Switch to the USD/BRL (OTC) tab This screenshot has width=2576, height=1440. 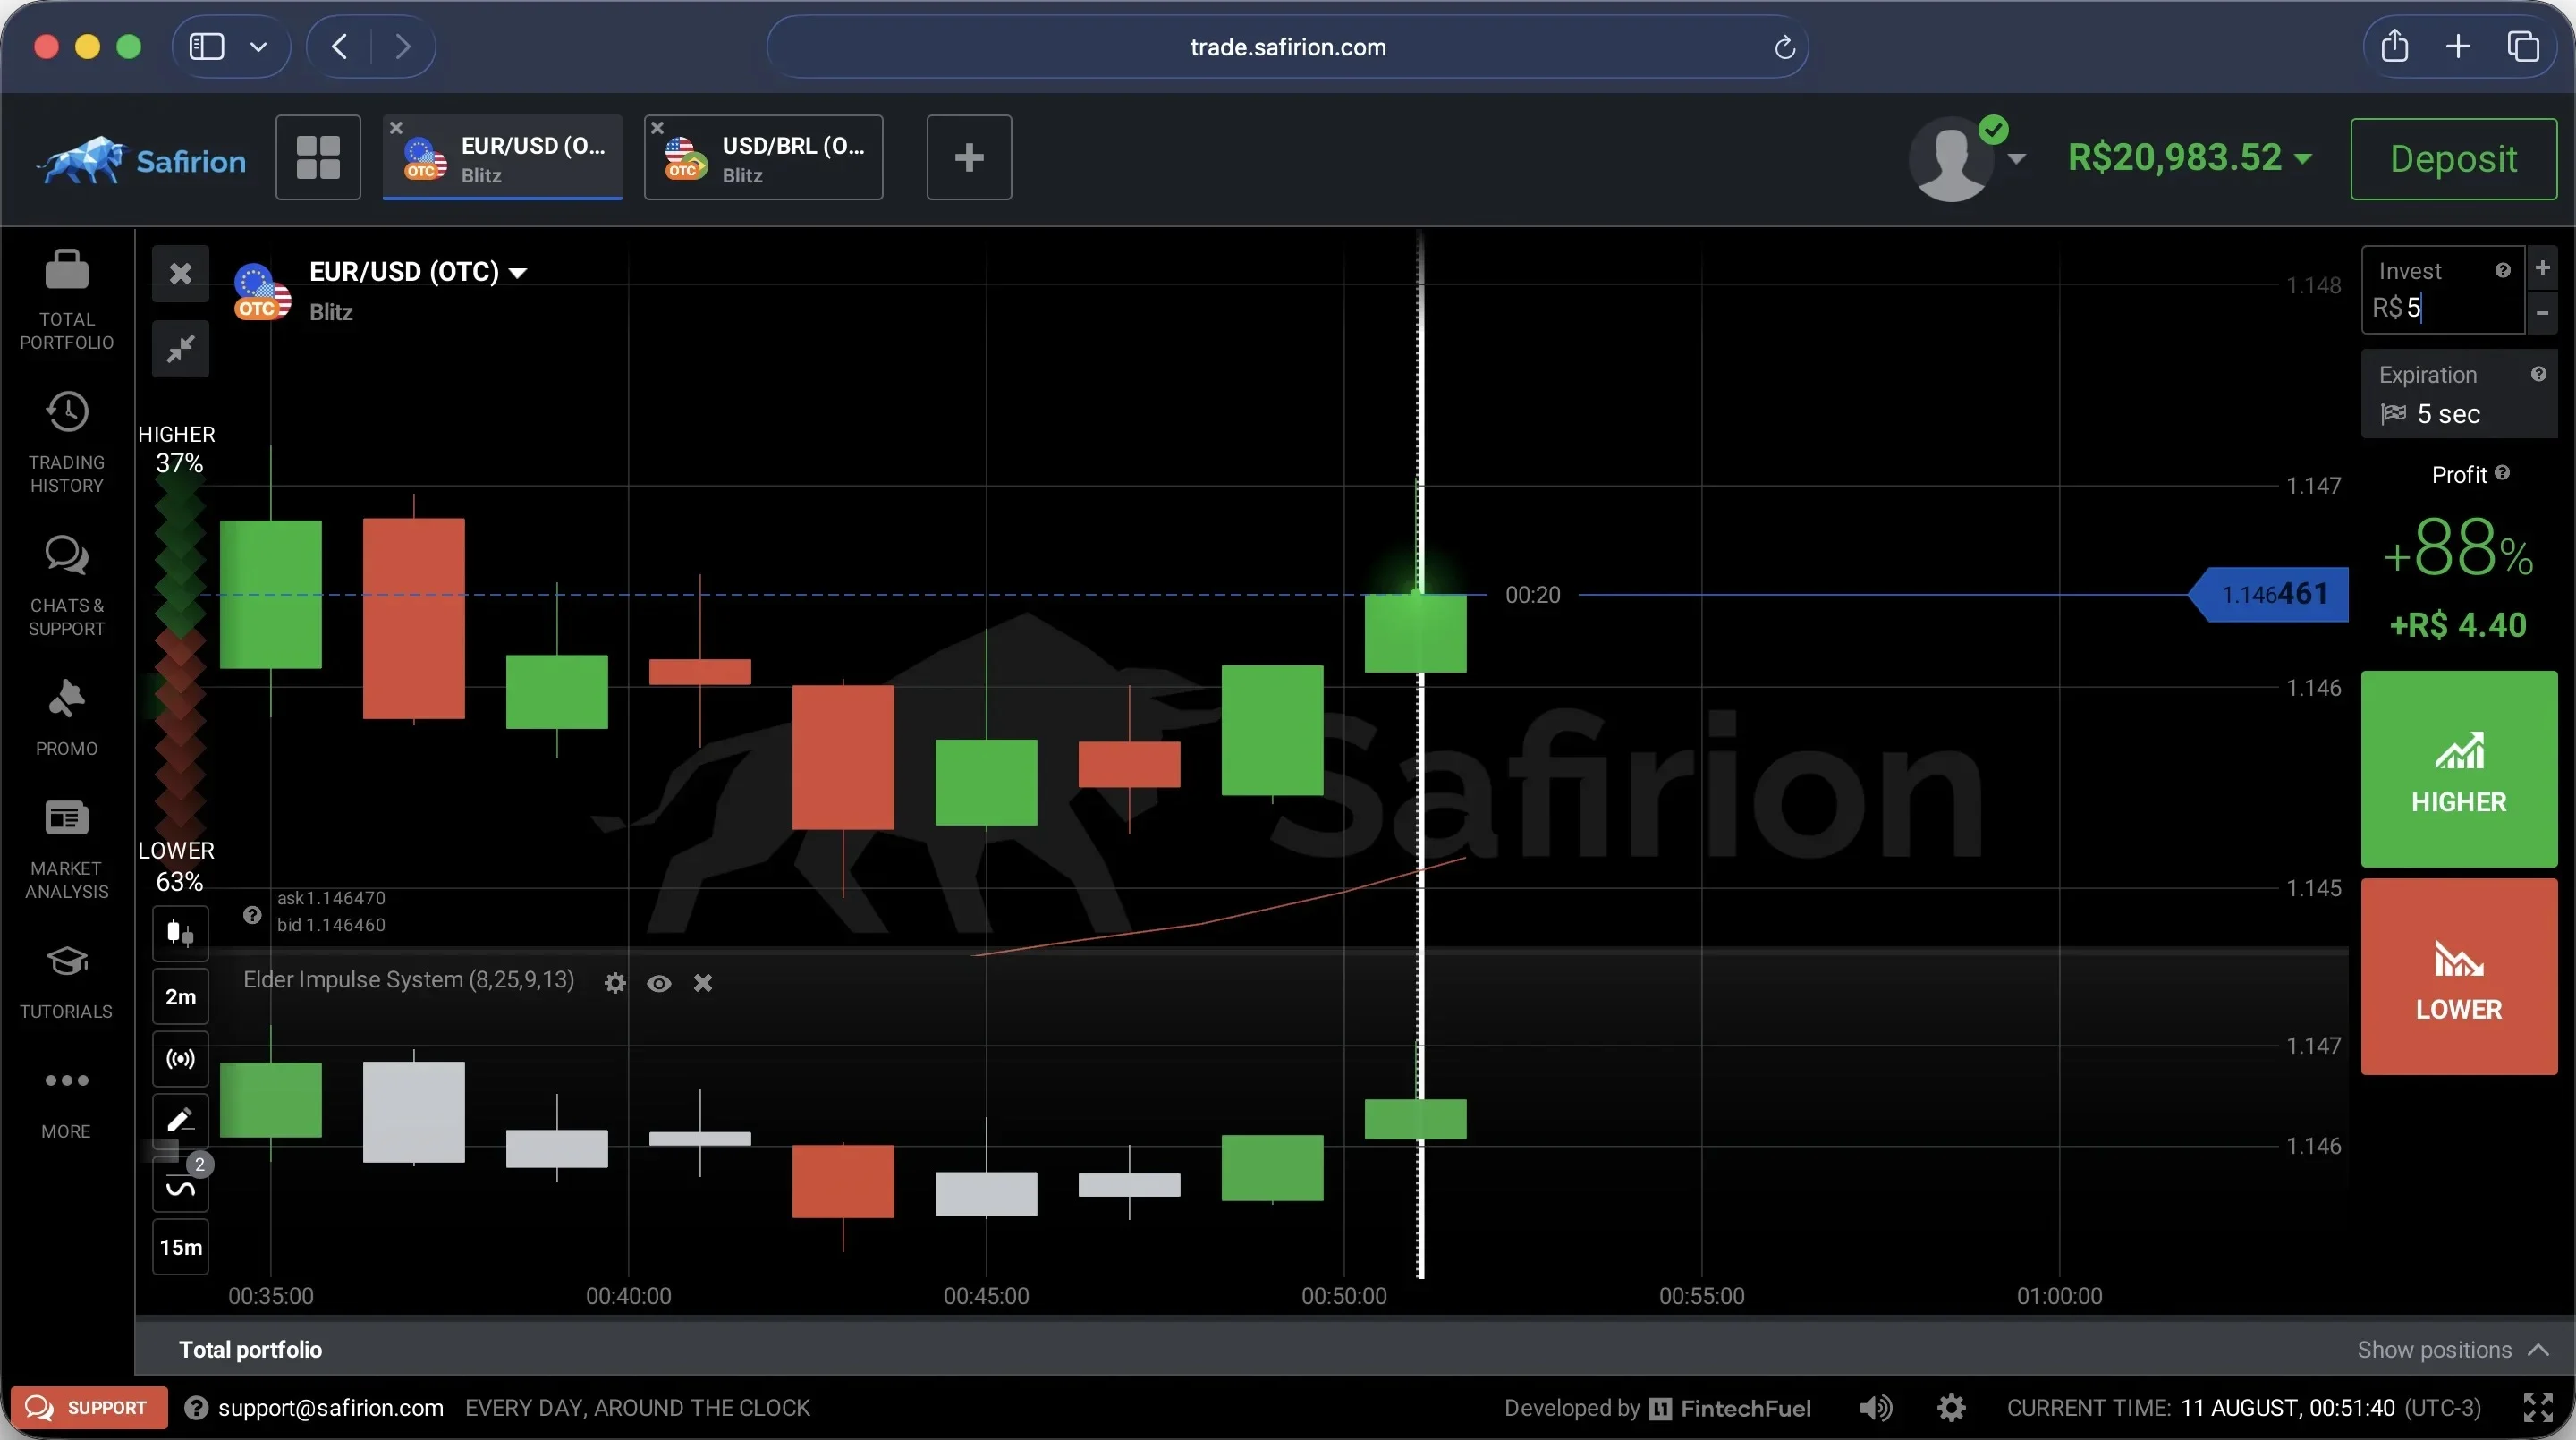[763, 158]
